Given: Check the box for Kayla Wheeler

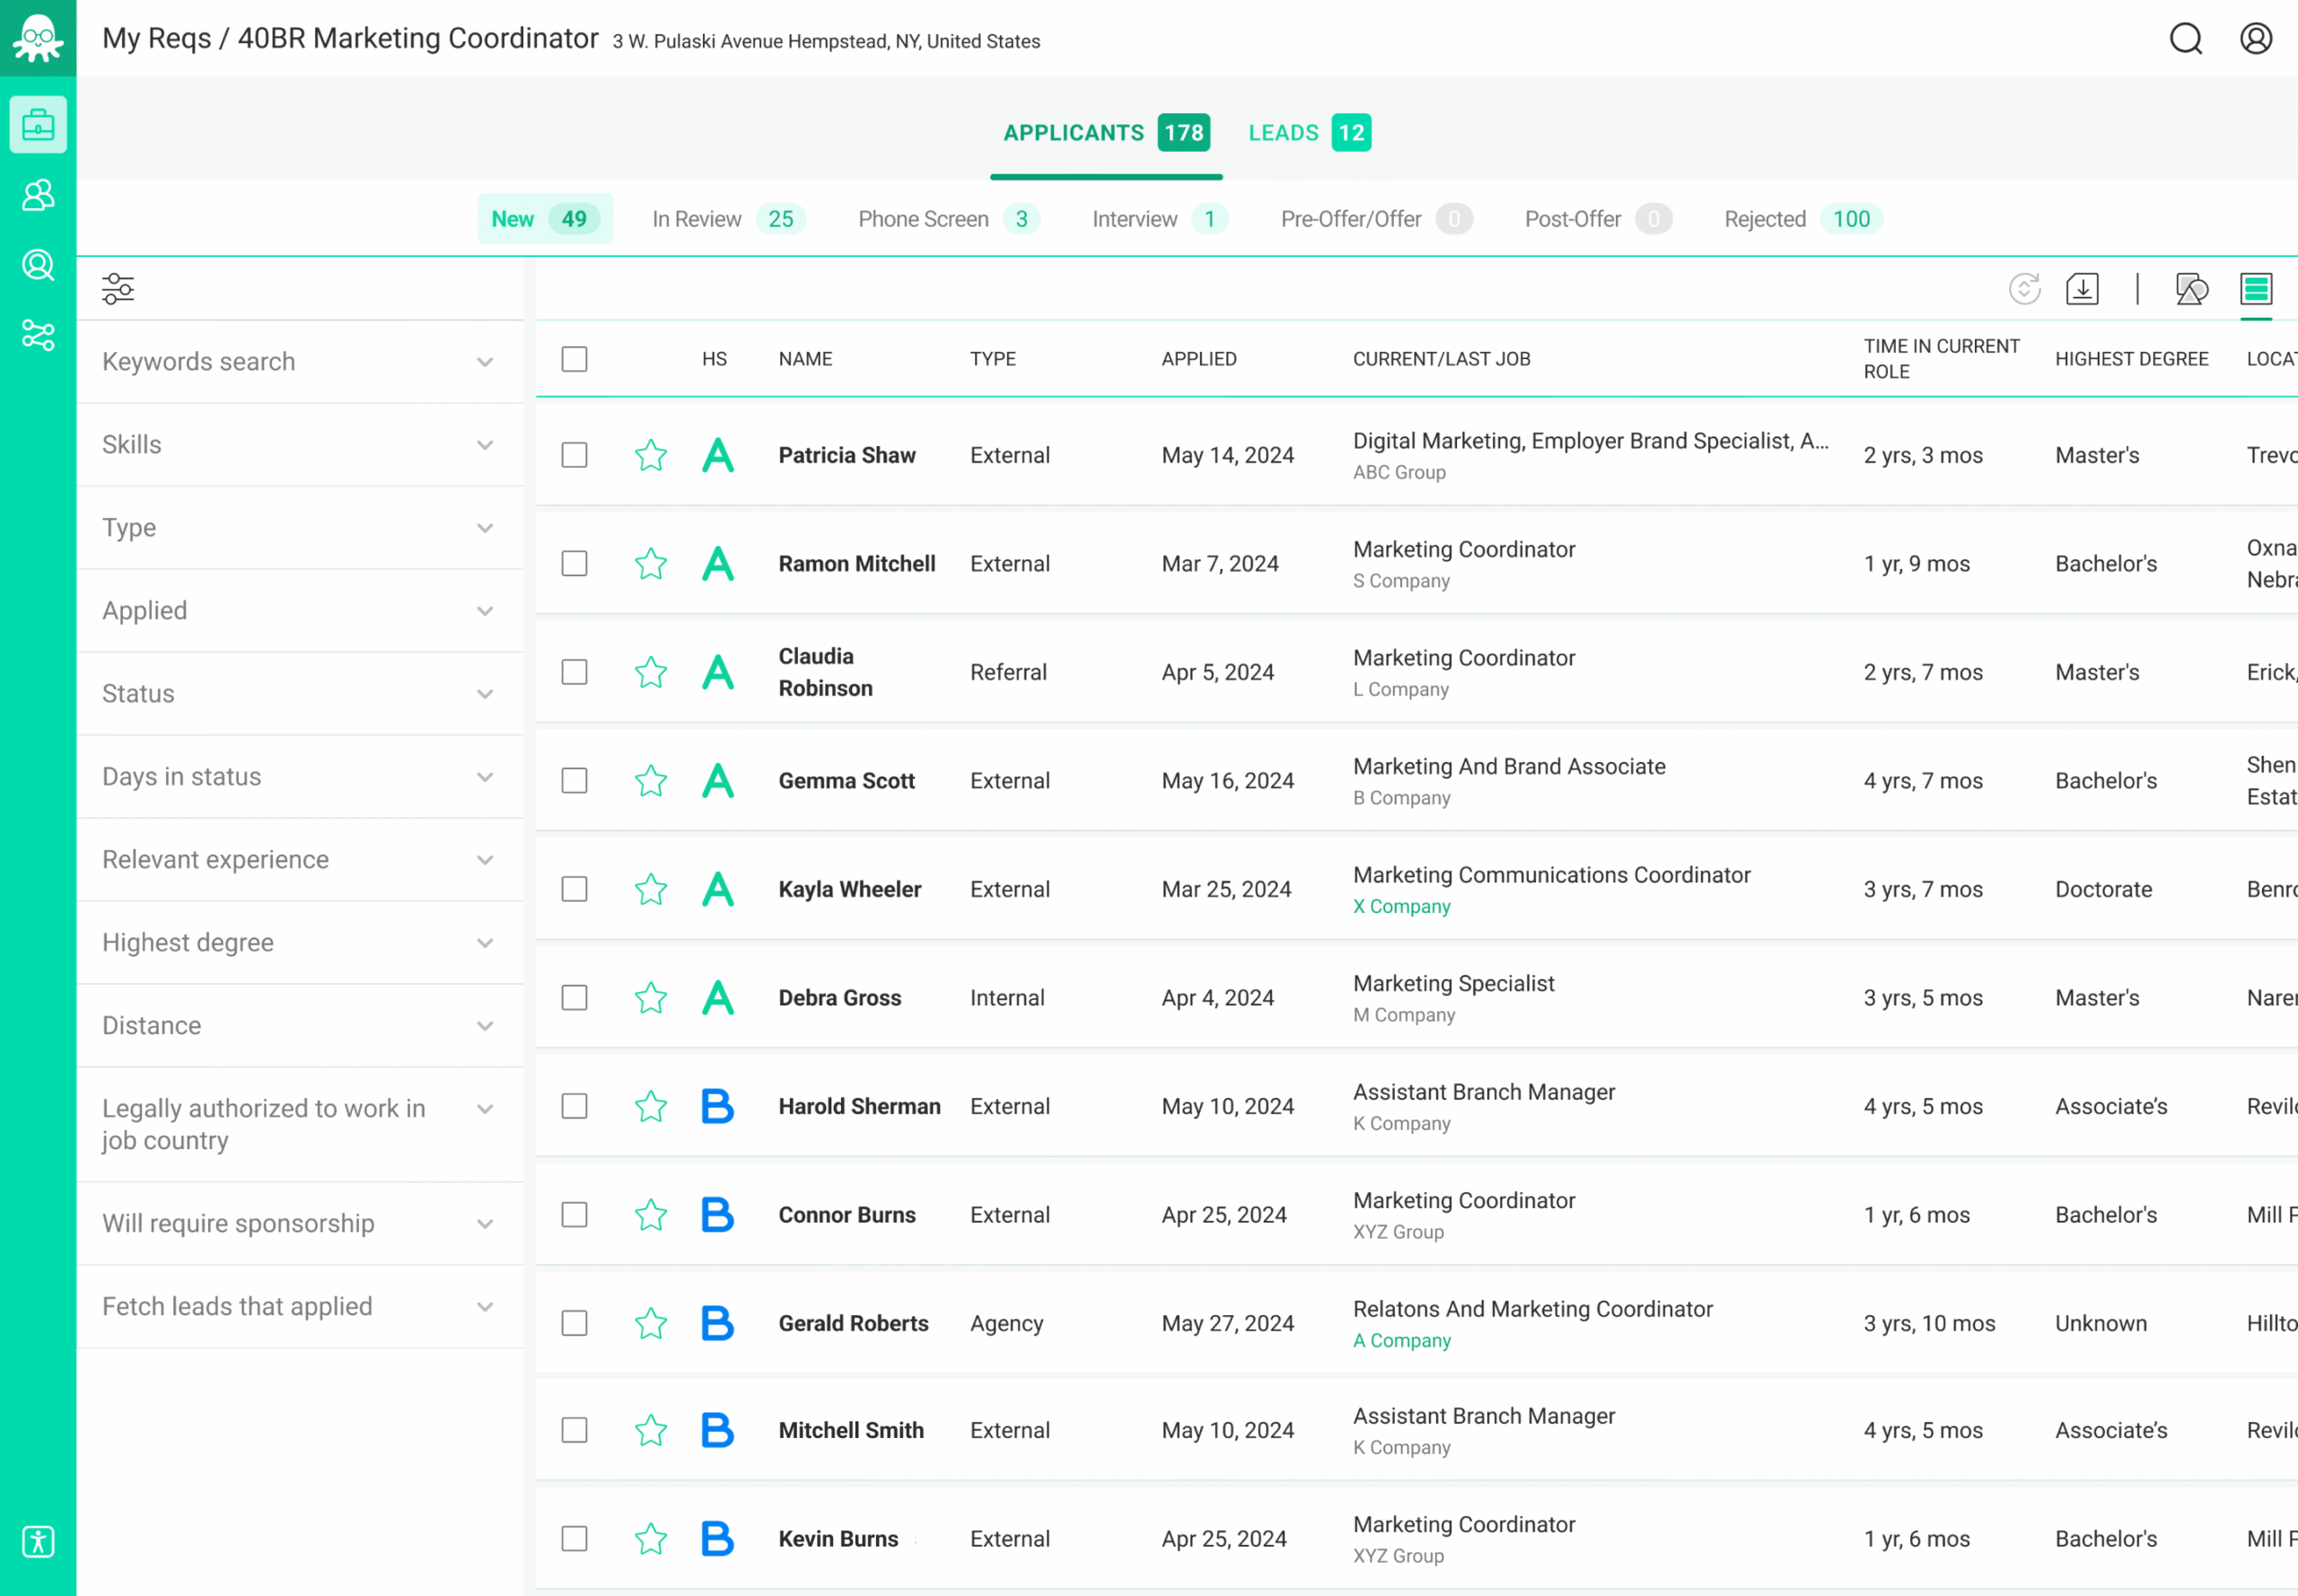Looking at the screenshot, I should (x=574, y=889).
